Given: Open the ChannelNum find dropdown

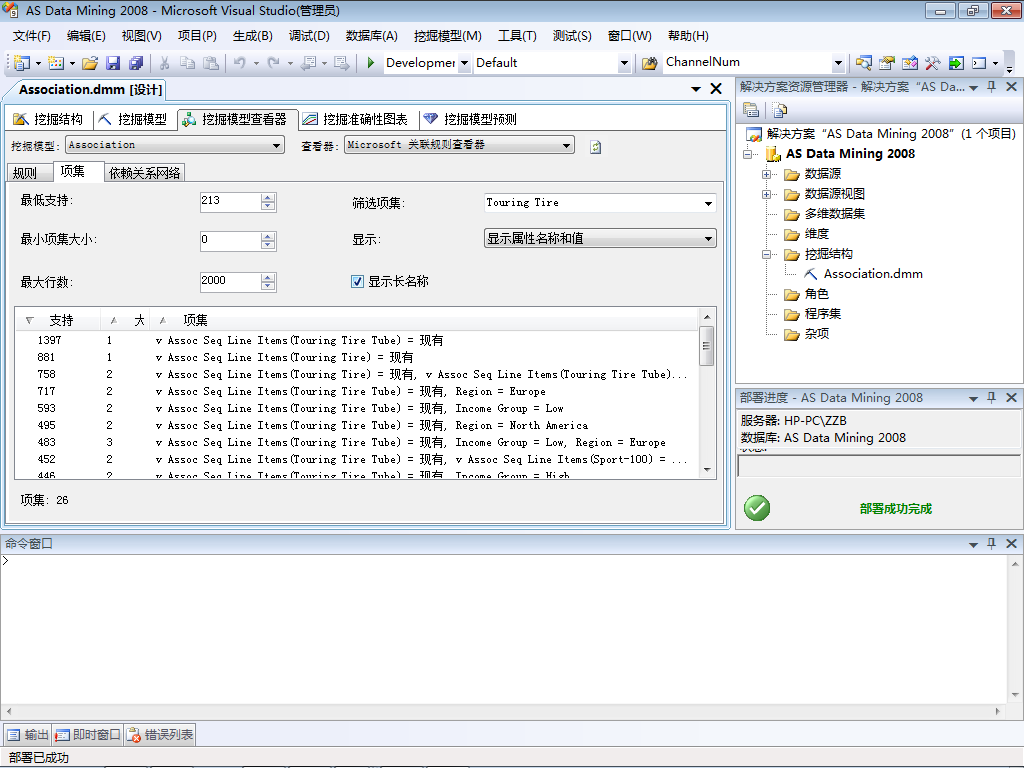Looking at the screenshot, I should 839,63.
